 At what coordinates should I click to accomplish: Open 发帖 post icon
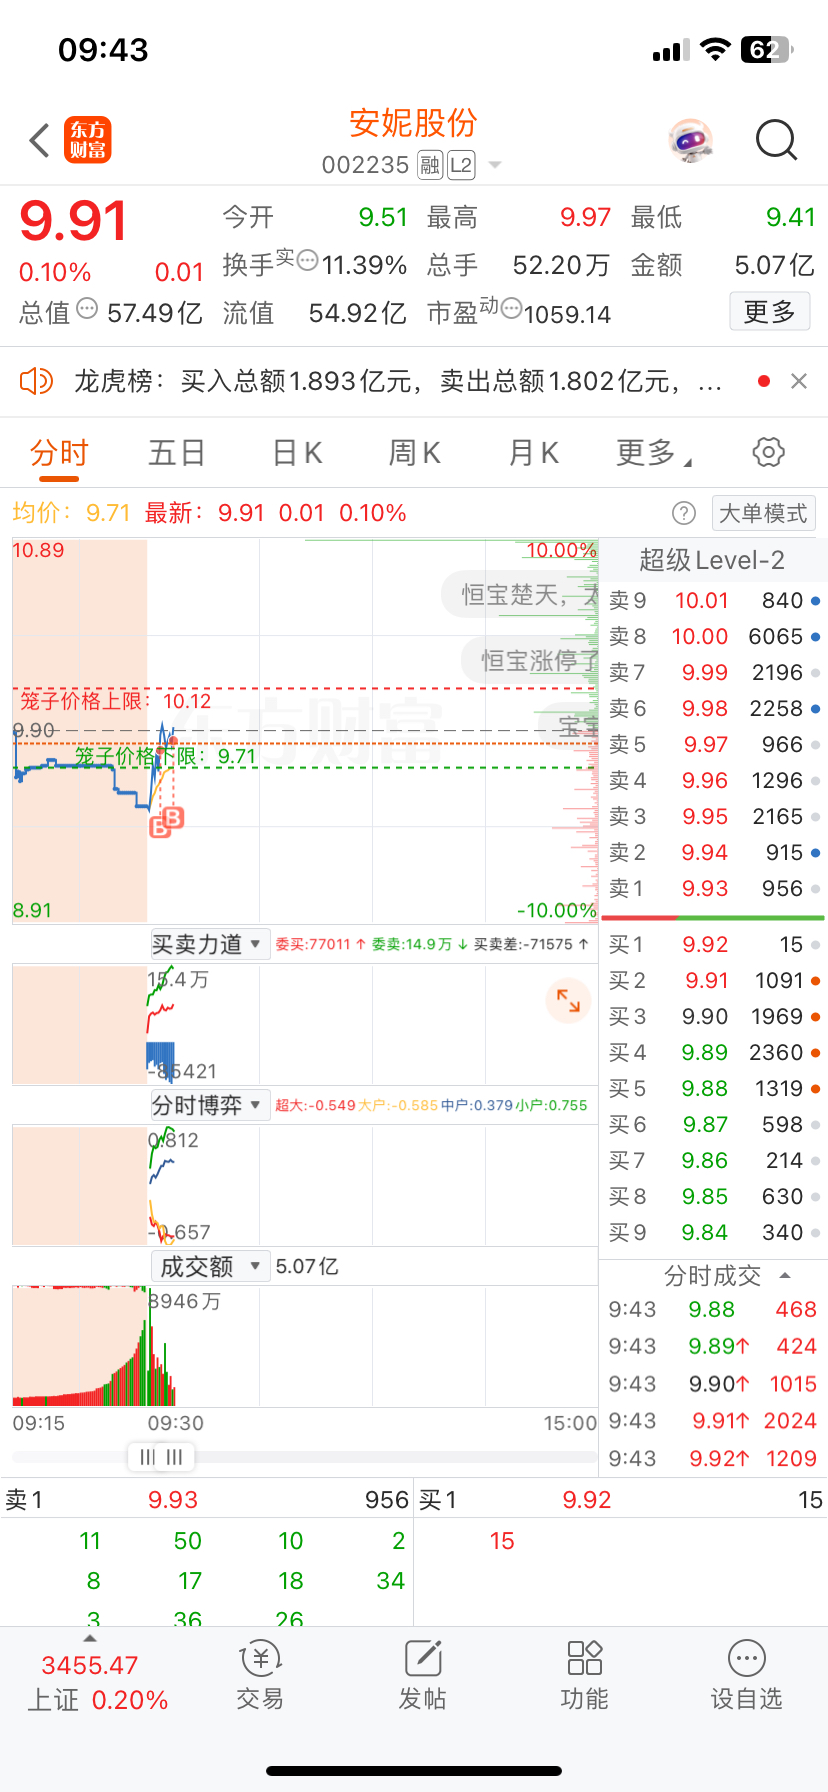(423, 1675)
